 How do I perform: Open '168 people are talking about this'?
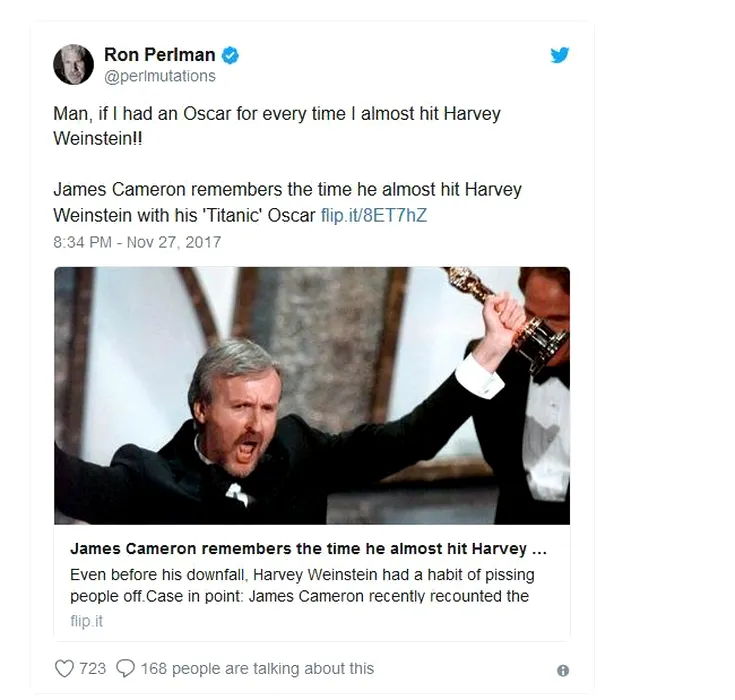click(x=257, y=668)
